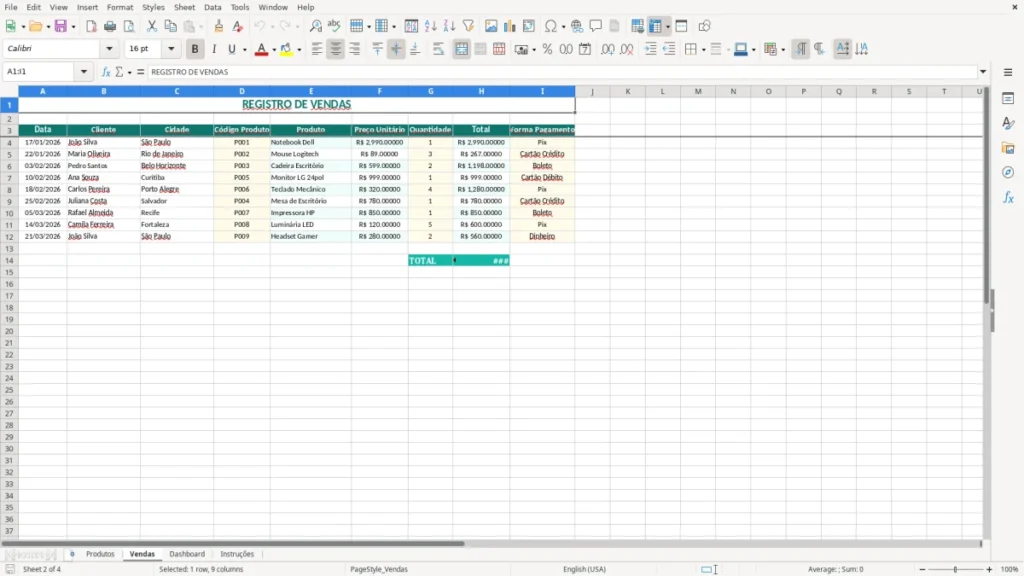Select the Instruções sheet tab
Screen dimensions: 1024x576
tap(237, 554)
